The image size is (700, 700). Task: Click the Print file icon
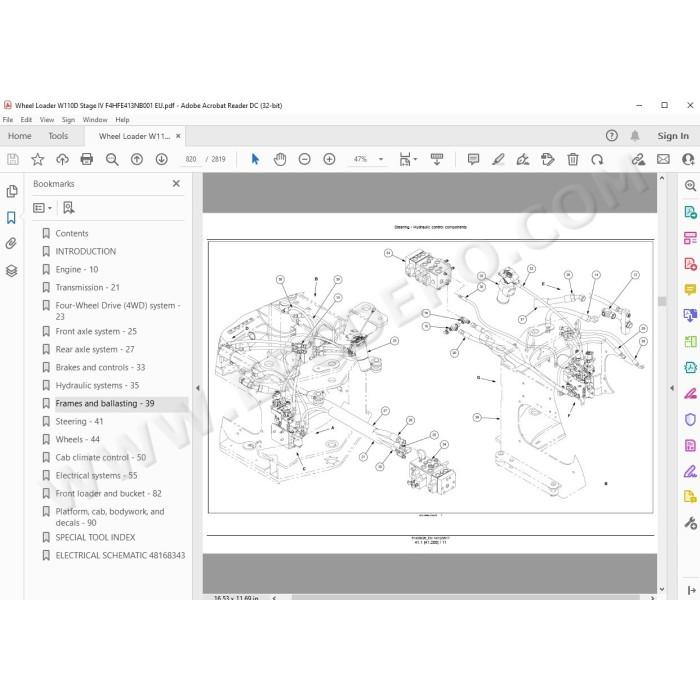pyautogui.click(x=87, y=159)
